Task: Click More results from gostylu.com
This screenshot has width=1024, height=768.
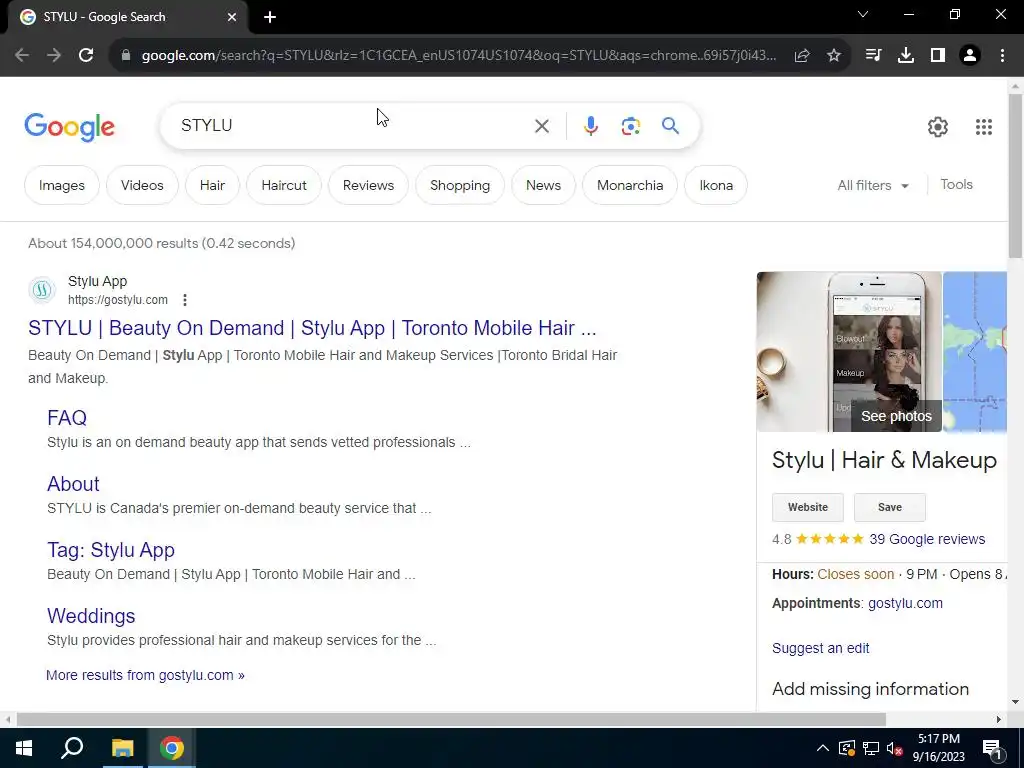Action: [145, 675]
